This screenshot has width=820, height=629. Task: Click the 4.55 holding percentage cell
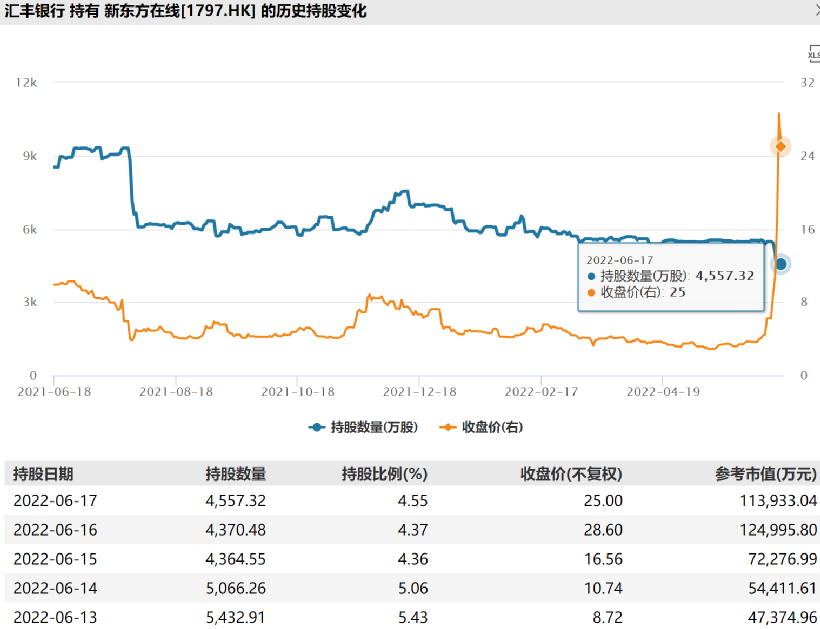coord(413,501)
